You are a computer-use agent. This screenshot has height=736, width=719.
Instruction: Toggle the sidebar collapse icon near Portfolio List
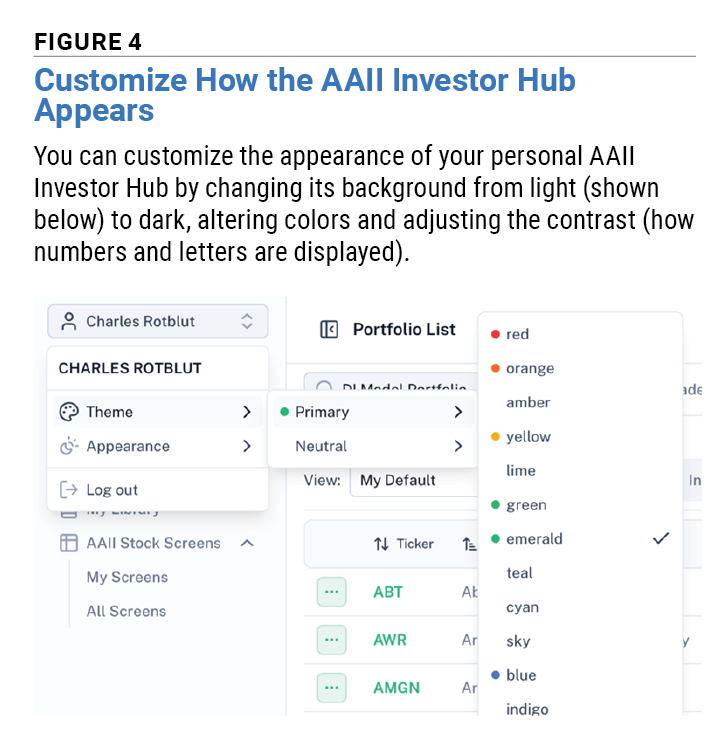[x=329, y=330]
